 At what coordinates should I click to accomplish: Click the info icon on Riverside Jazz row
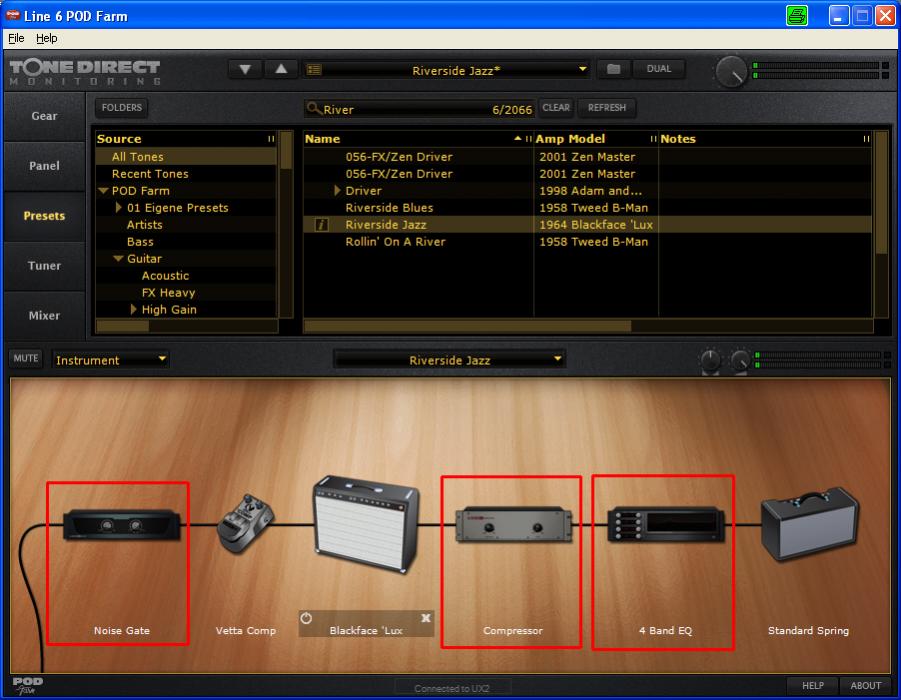tap(321, 225)
